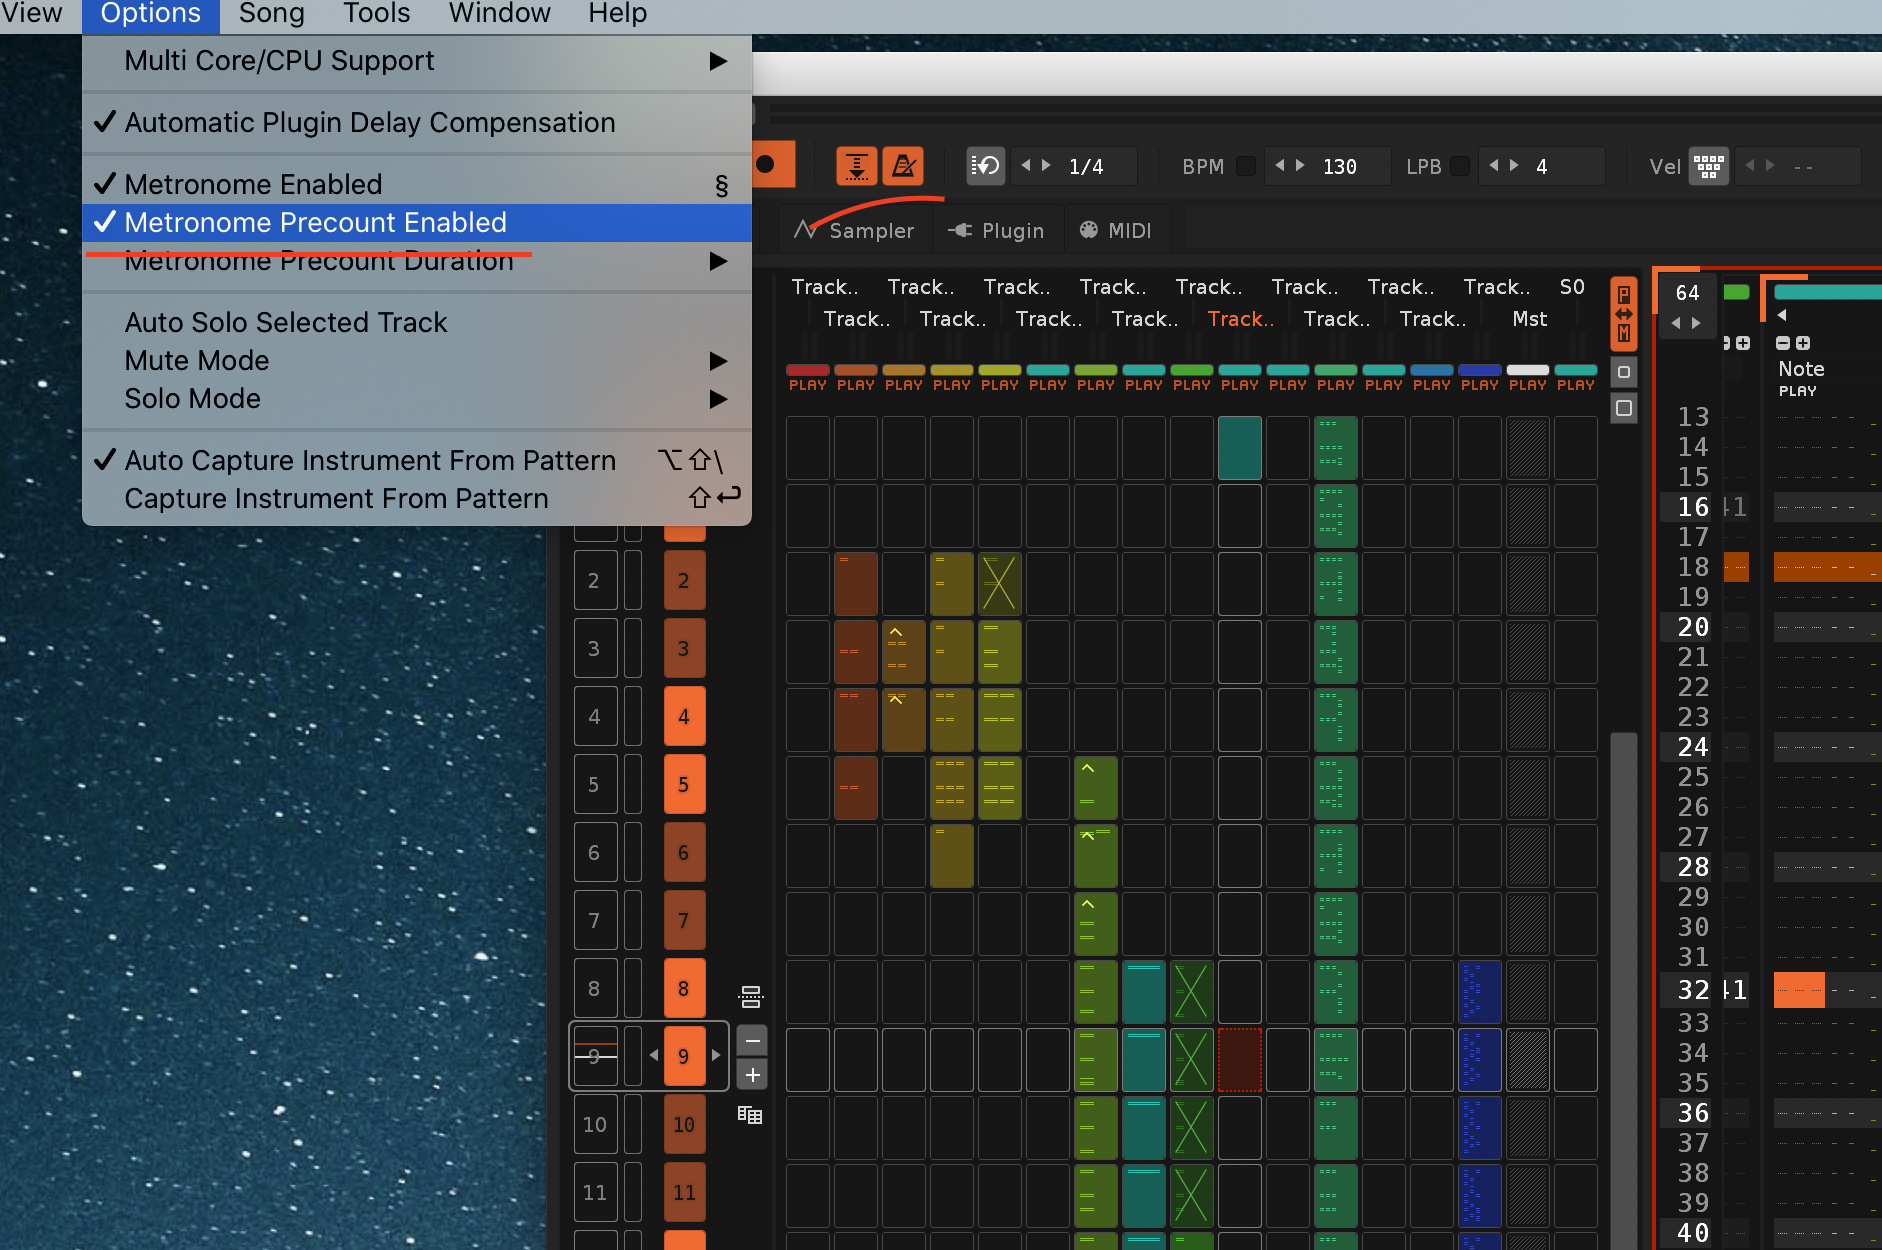Viewport: 1882px width, 1250px height.
Task: Decrease pattern length 64 with left arrow
Action: click(x=1676, y=323)
